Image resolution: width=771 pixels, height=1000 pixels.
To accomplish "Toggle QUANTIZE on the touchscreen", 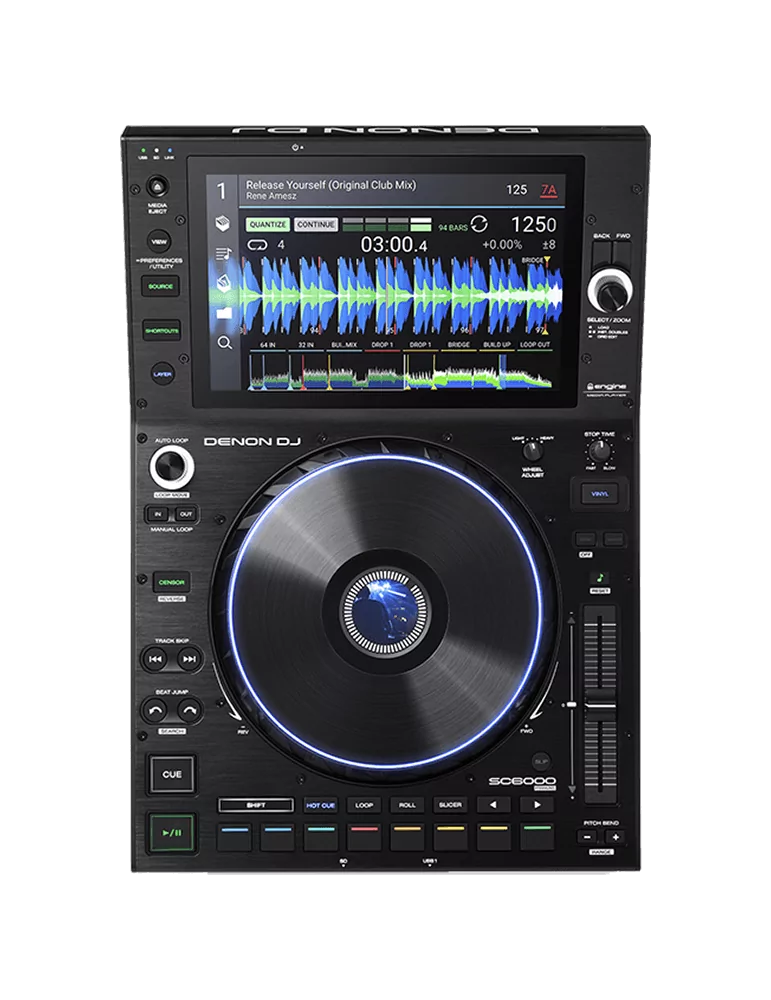I will (268, 224).
